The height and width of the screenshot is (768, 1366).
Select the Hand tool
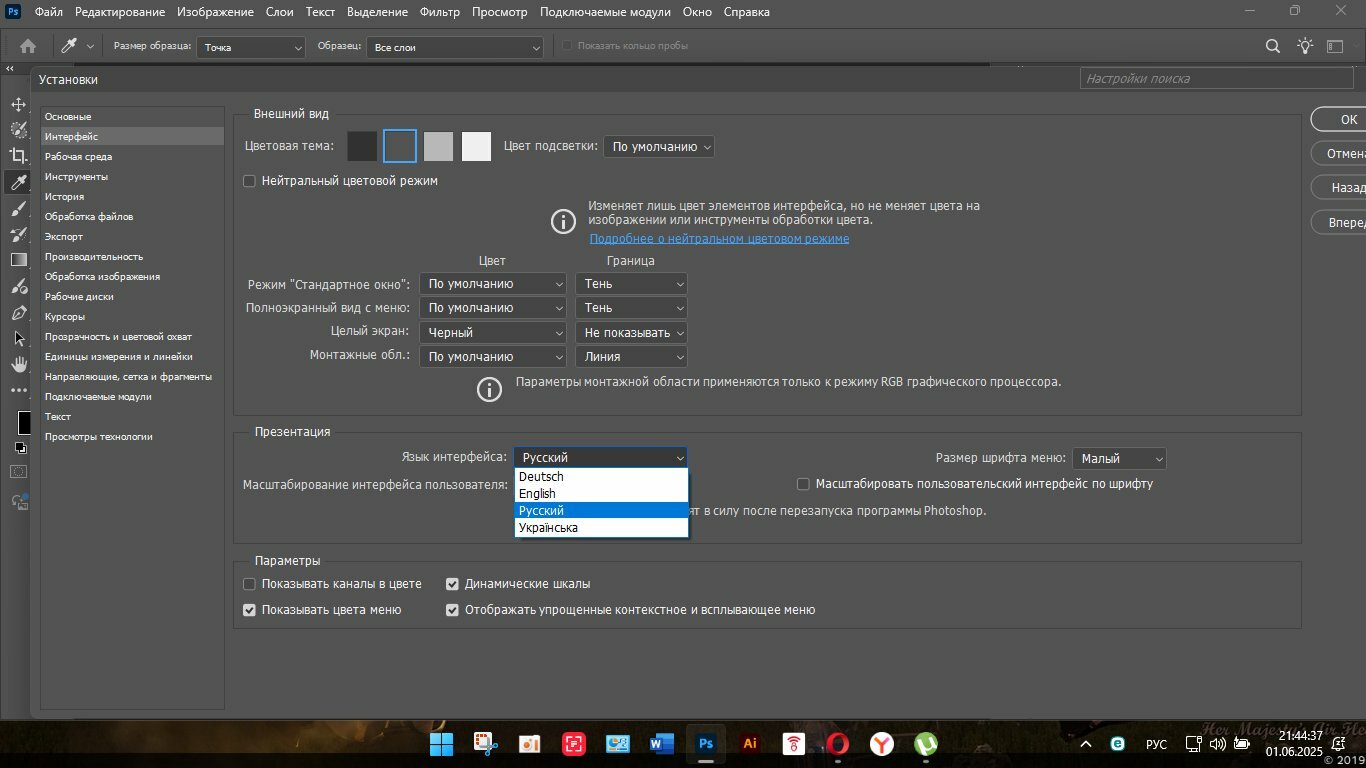tap(18, 364)
